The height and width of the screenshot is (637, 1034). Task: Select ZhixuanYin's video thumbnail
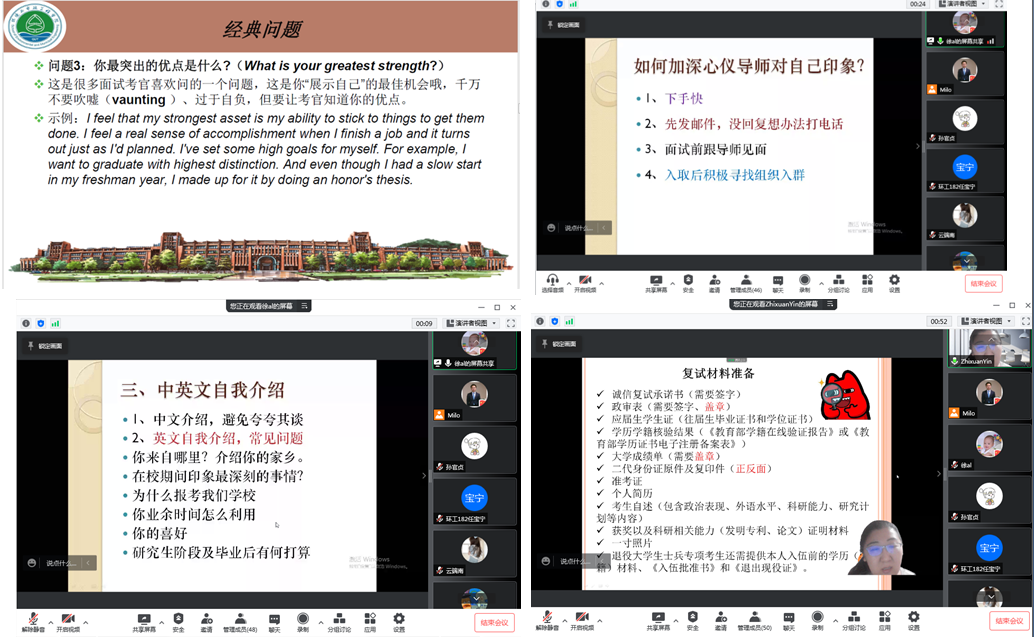click(988, 347)
